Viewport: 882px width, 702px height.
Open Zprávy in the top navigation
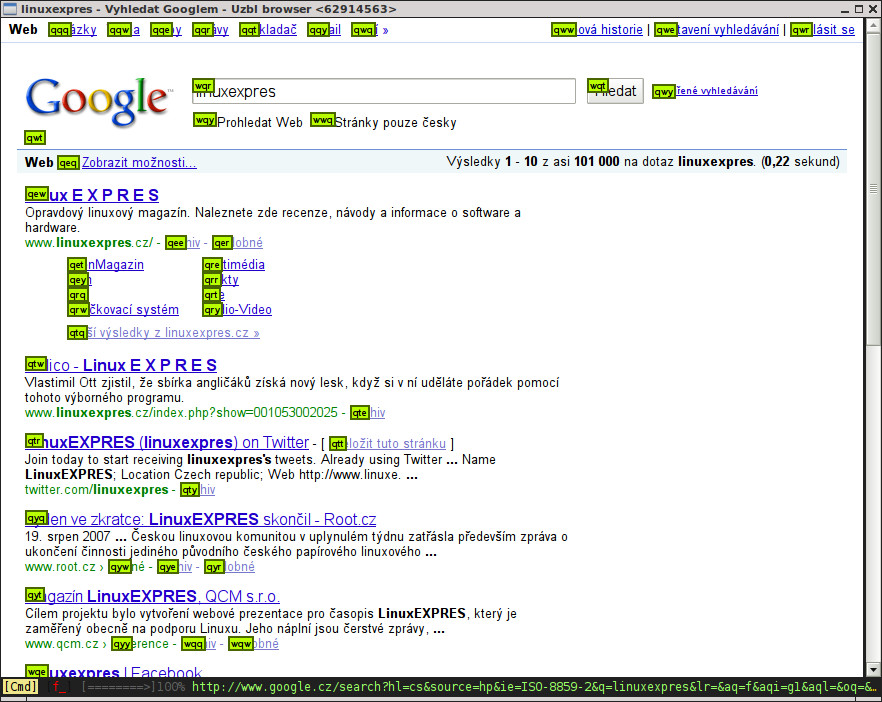pos(210,29)
